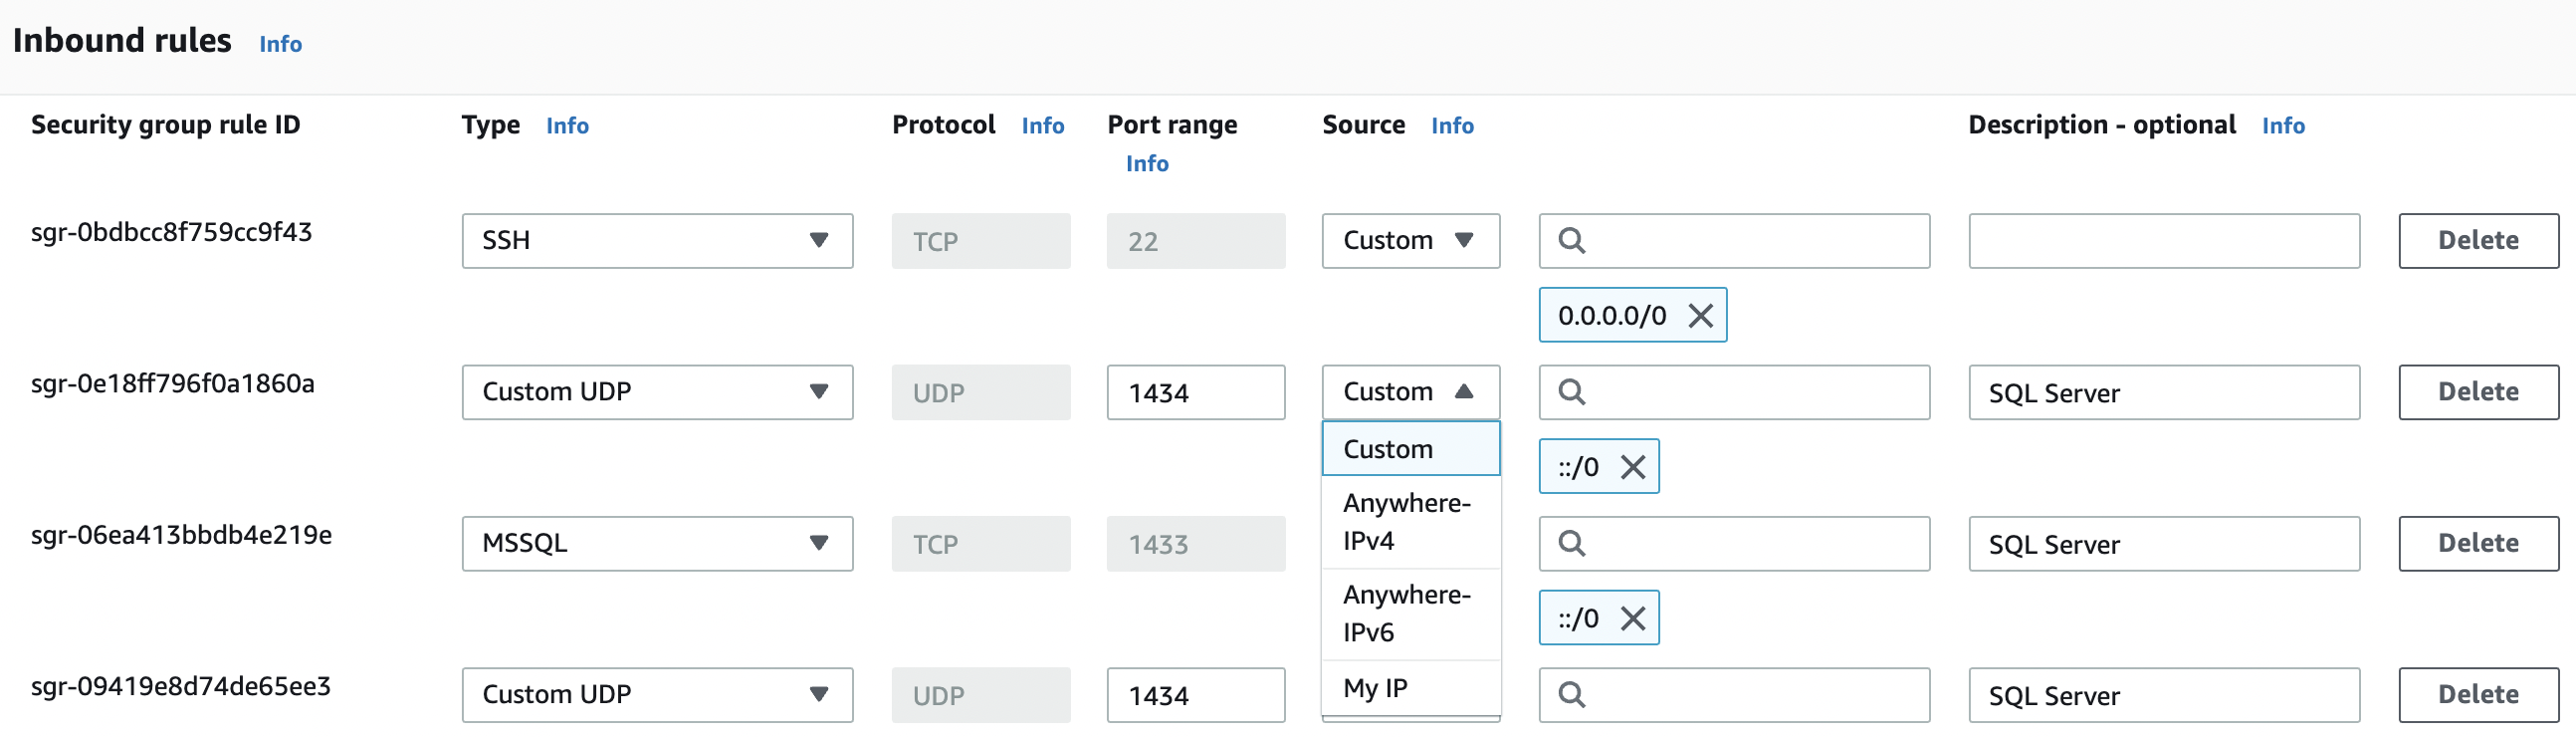The width and height of the screenshot is (2576, 737).
Task: Click disabled UDP protocol field for sgr-09419e8d74de65ee3
Action: click(980, 694)
